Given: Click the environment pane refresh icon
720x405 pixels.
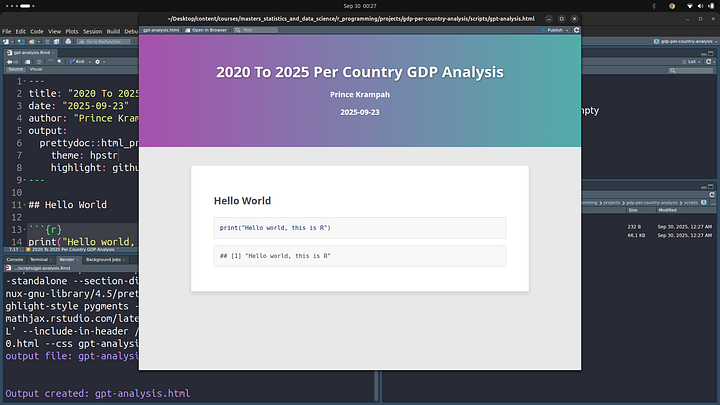Looking at the screenshot, I should pos(709,62).
